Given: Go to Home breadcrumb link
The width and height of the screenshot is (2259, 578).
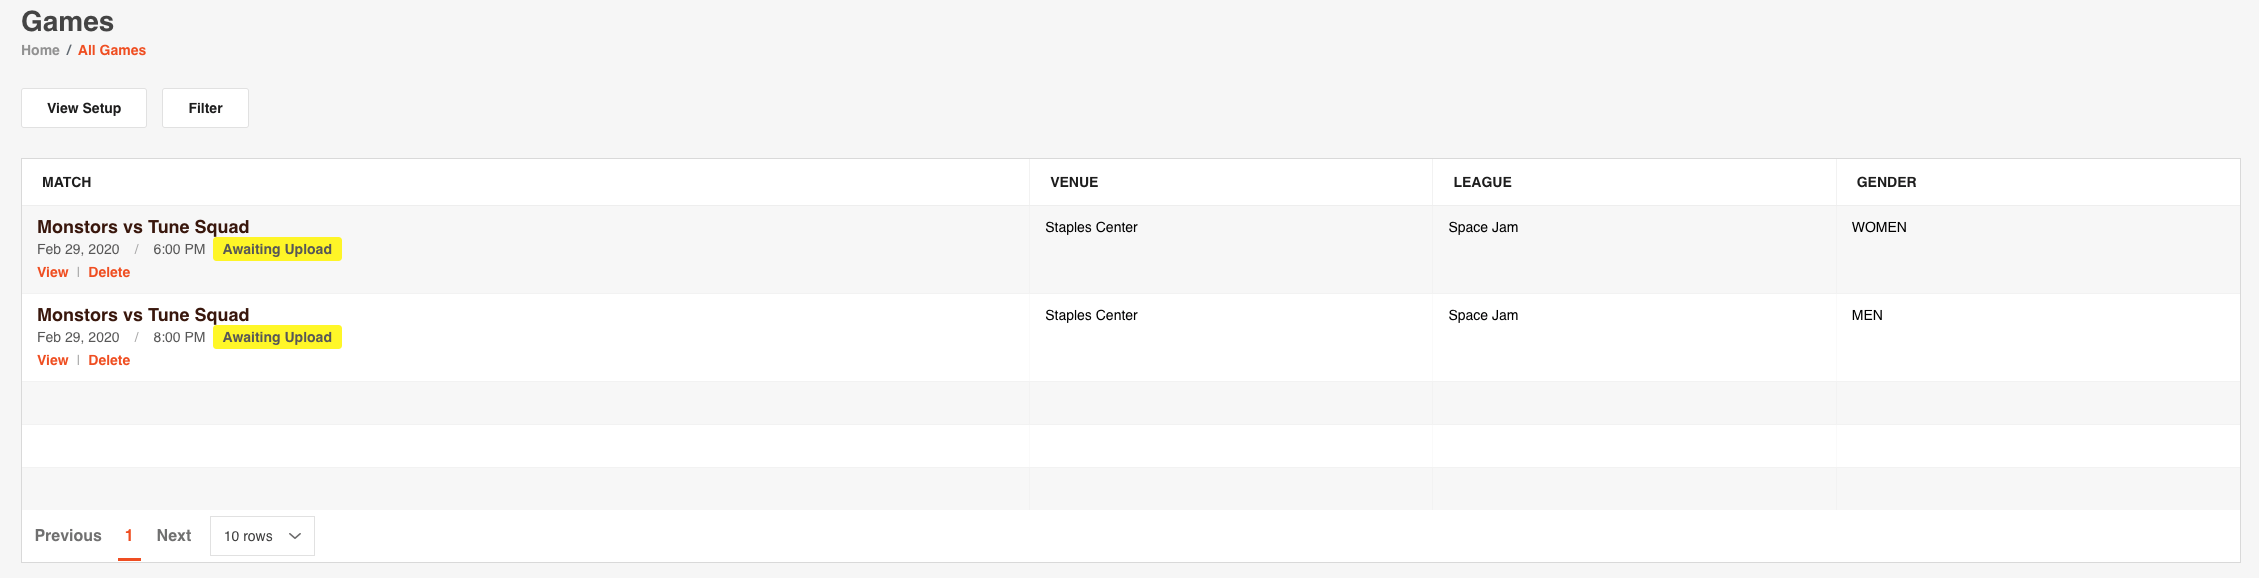Looking at the screenshot, I should click(x=40, y=50).
